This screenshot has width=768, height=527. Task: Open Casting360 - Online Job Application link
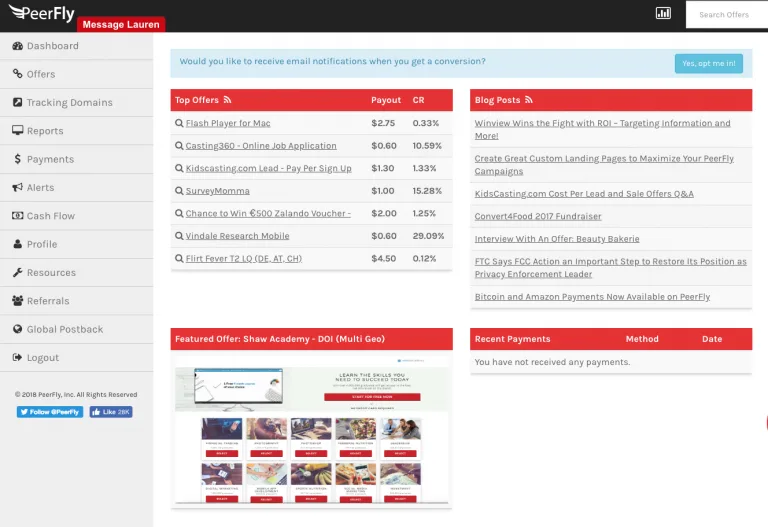261,146
